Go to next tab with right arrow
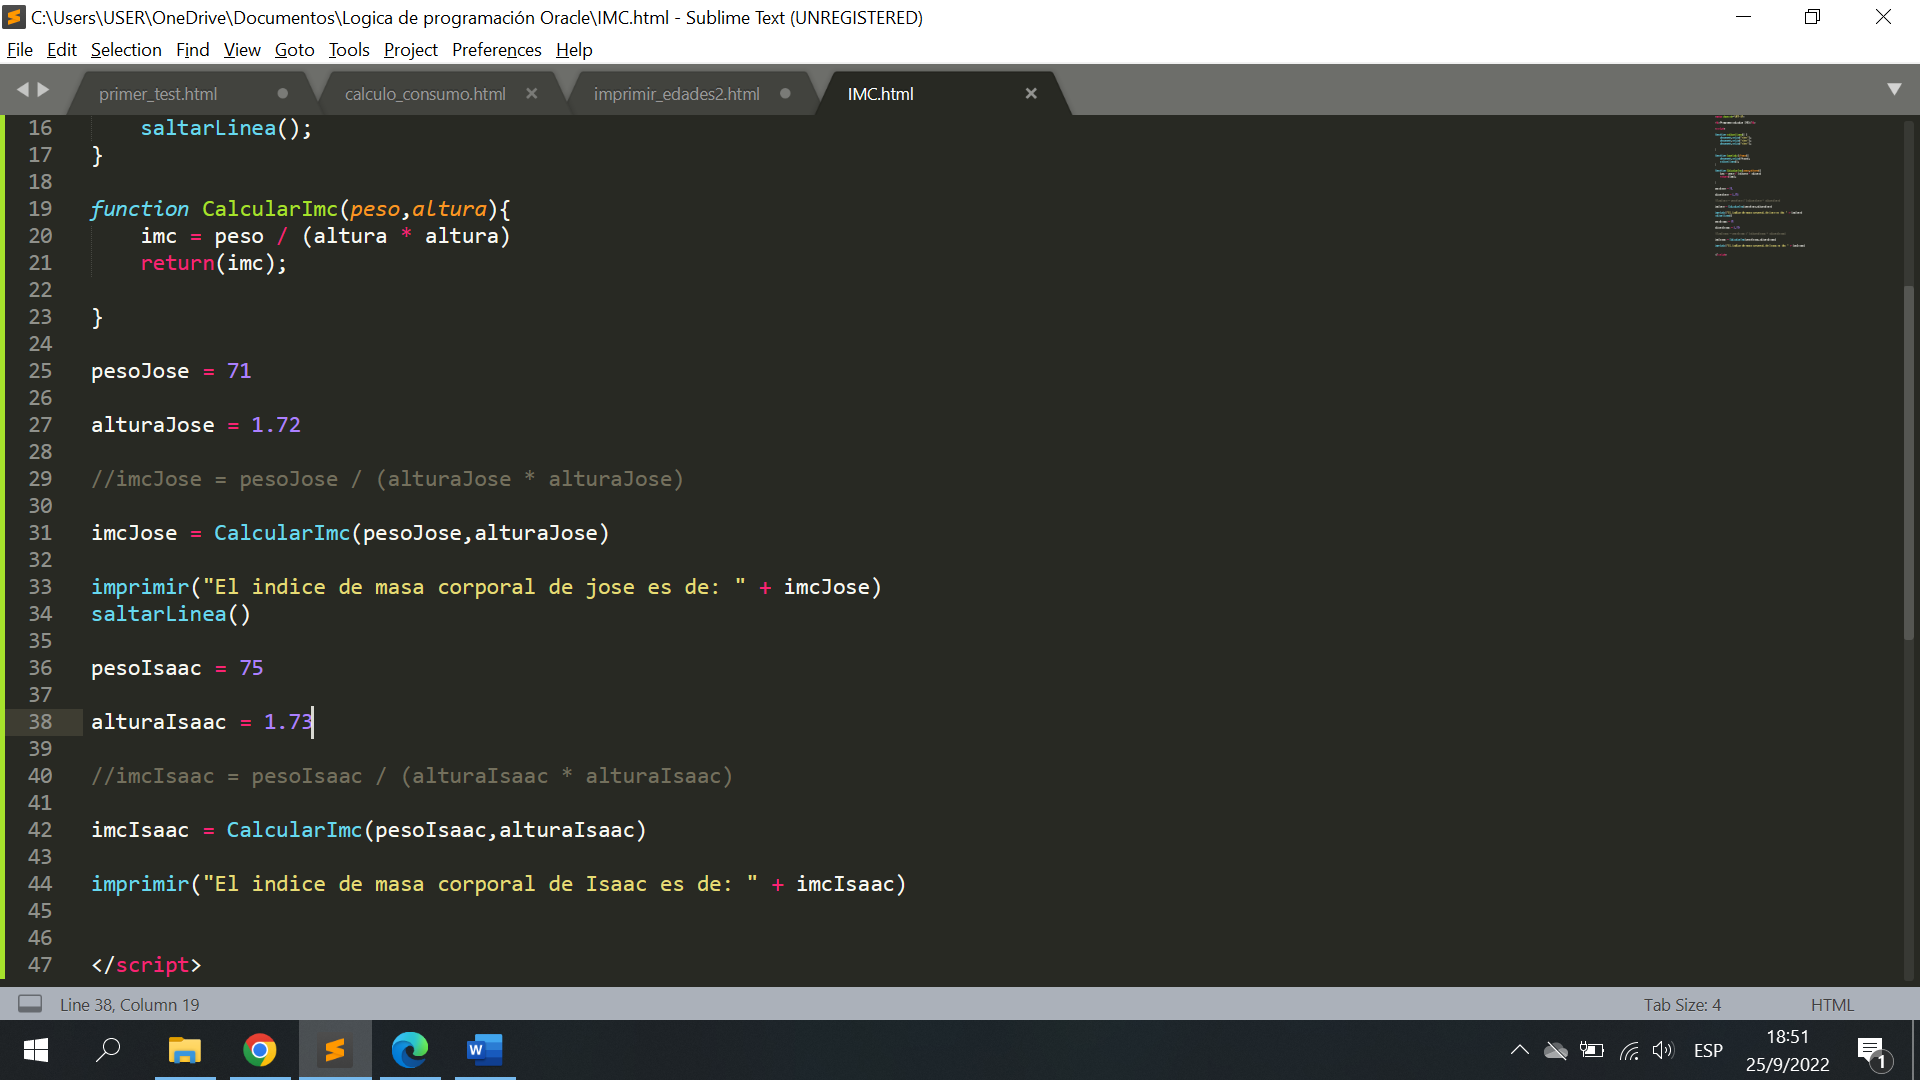Image resolution: width=1920 pixels, height=1080 pixels. click(43, 90)
